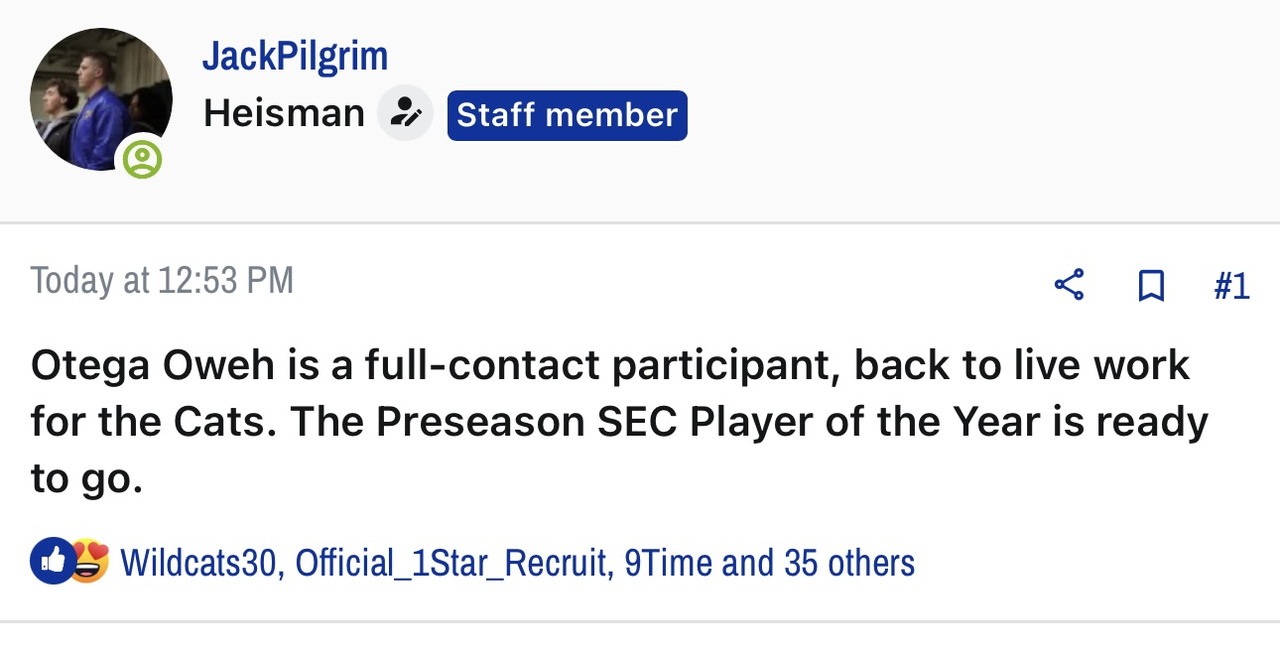Open Wildcats30's profile from reactions
The height and width of the screenshot is (665, 1280).
click(x=198, y=563)
